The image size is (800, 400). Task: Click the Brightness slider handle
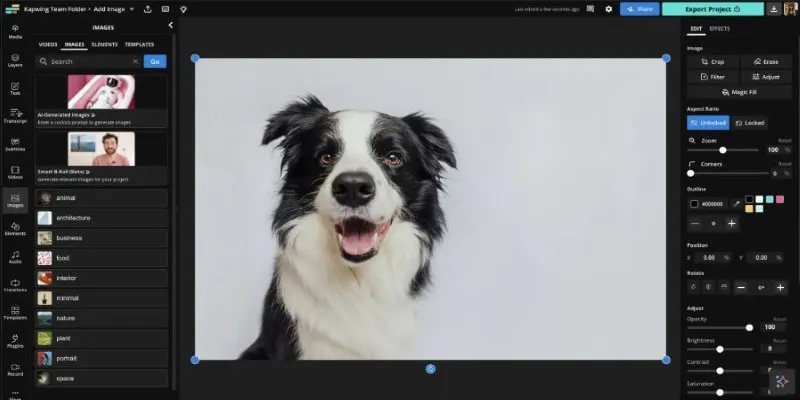click(x=720, y=349)
